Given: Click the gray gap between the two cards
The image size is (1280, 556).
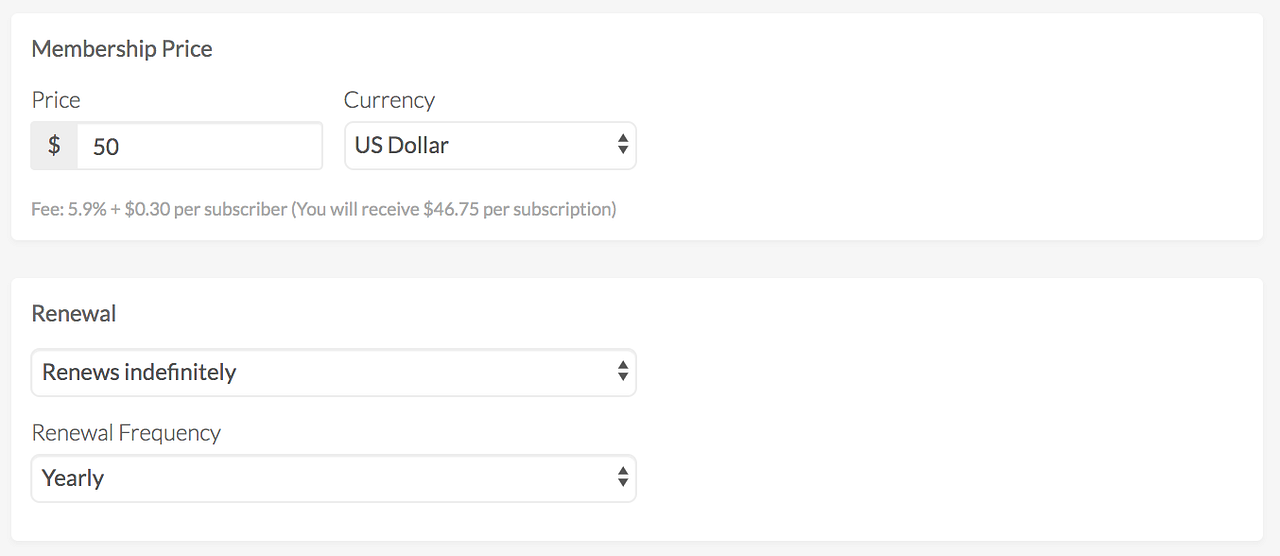Looking at the screenshot, I should (x=640, y=259).
